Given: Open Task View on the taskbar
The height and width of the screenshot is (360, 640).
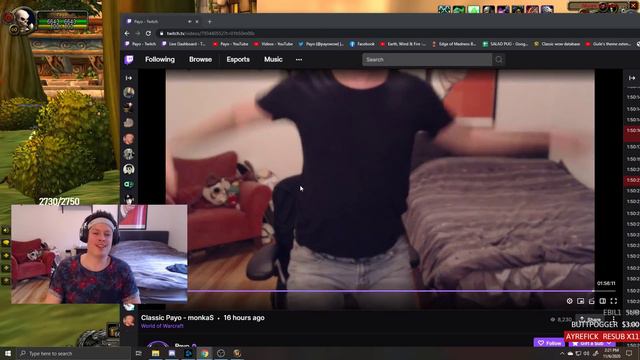Looking at the screenshot, I should click(x=139, y=353).
